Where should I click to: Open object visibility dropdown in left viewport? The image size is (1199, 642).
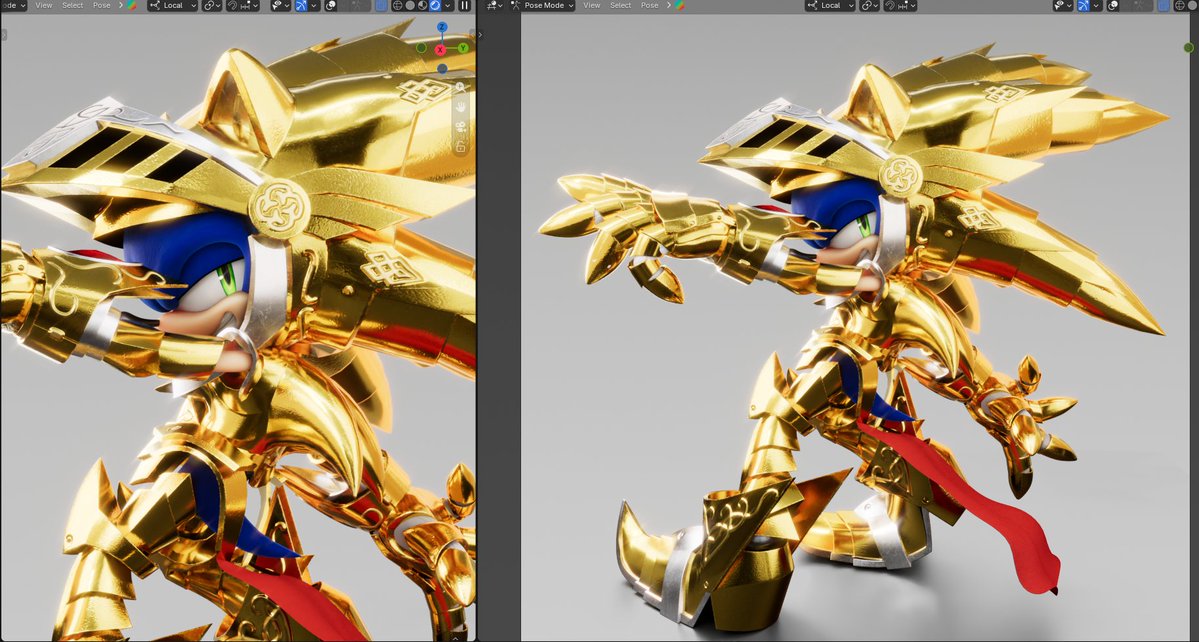[281, 5]
